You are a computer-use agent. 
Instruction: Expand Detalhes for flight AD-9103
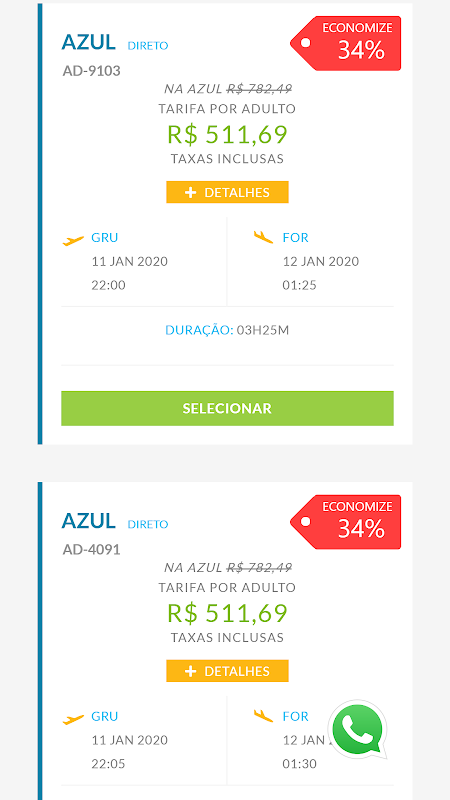pos(228,192)
